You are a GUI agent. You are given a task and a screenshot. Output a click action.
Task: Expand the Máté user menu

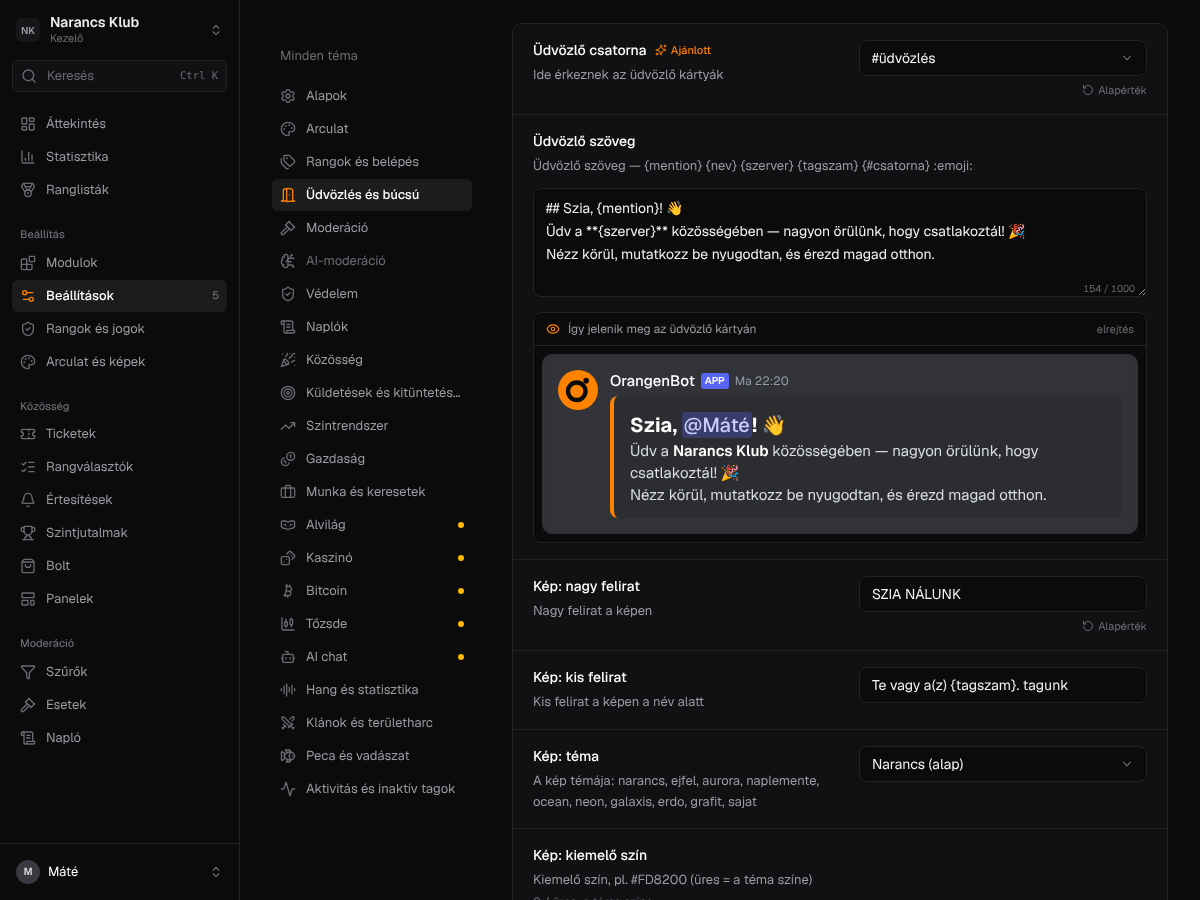tap(120, 872)
